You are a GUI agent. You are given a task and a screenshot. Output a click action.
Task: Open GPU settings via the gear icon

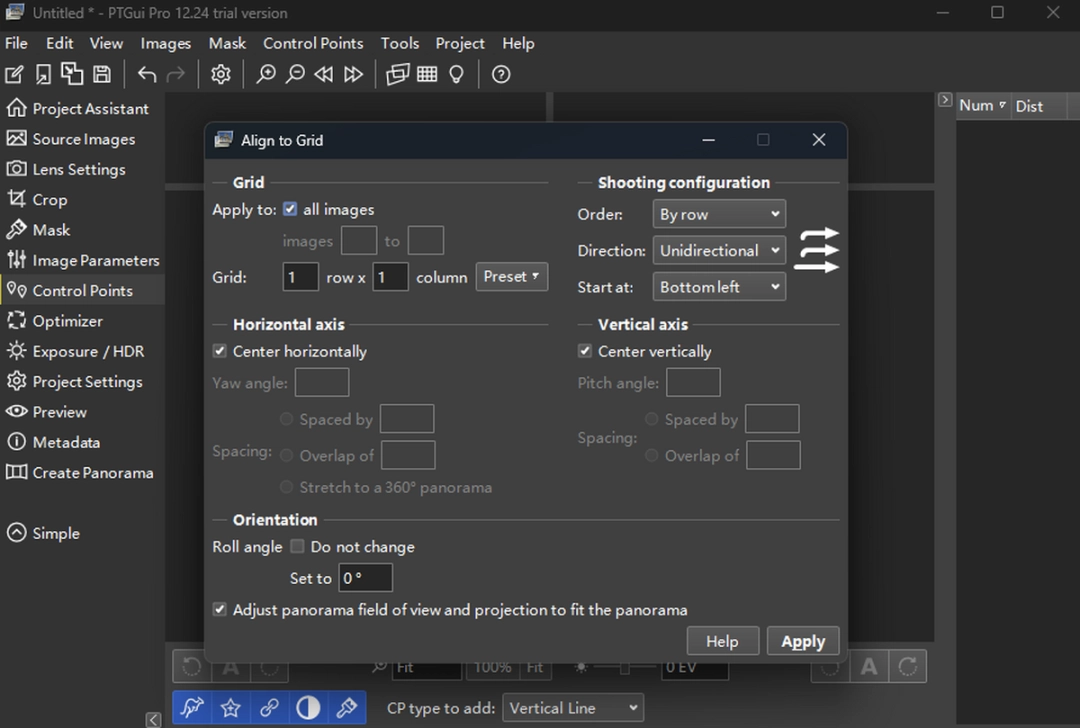point(221,74)
